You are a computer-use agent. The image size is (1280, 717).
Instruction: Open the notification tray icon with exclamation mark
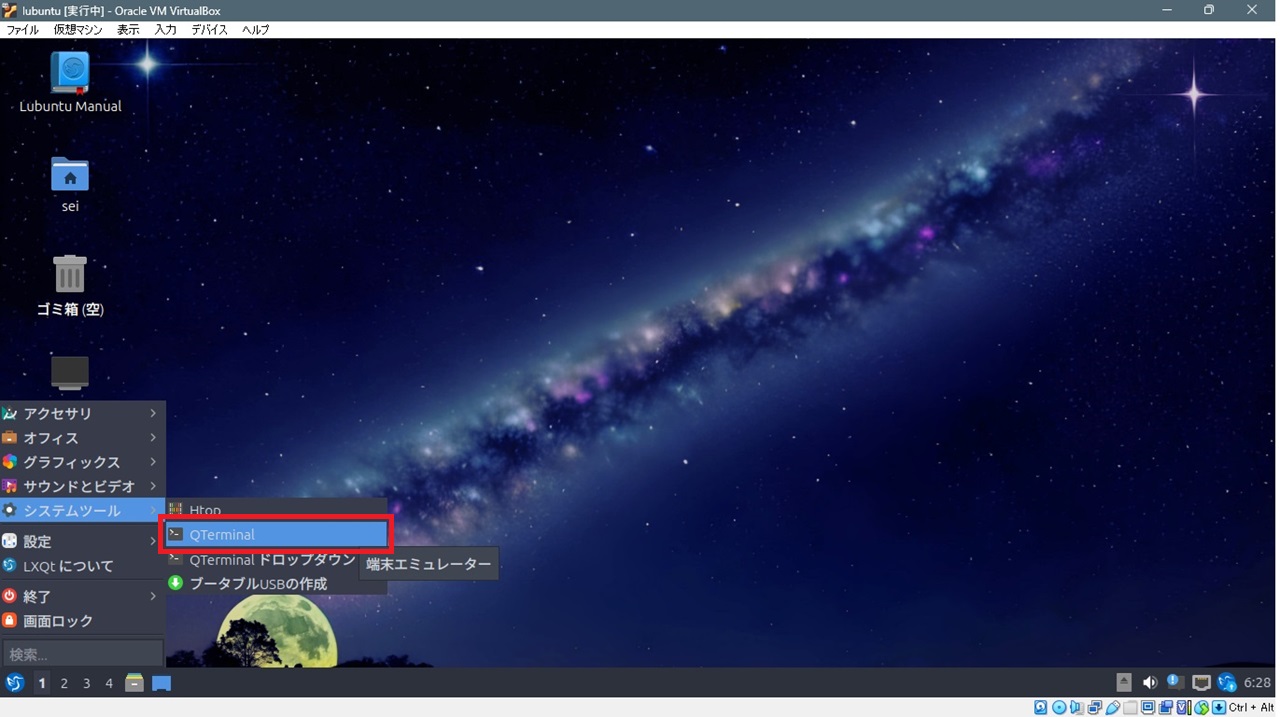coord(1176,682)
